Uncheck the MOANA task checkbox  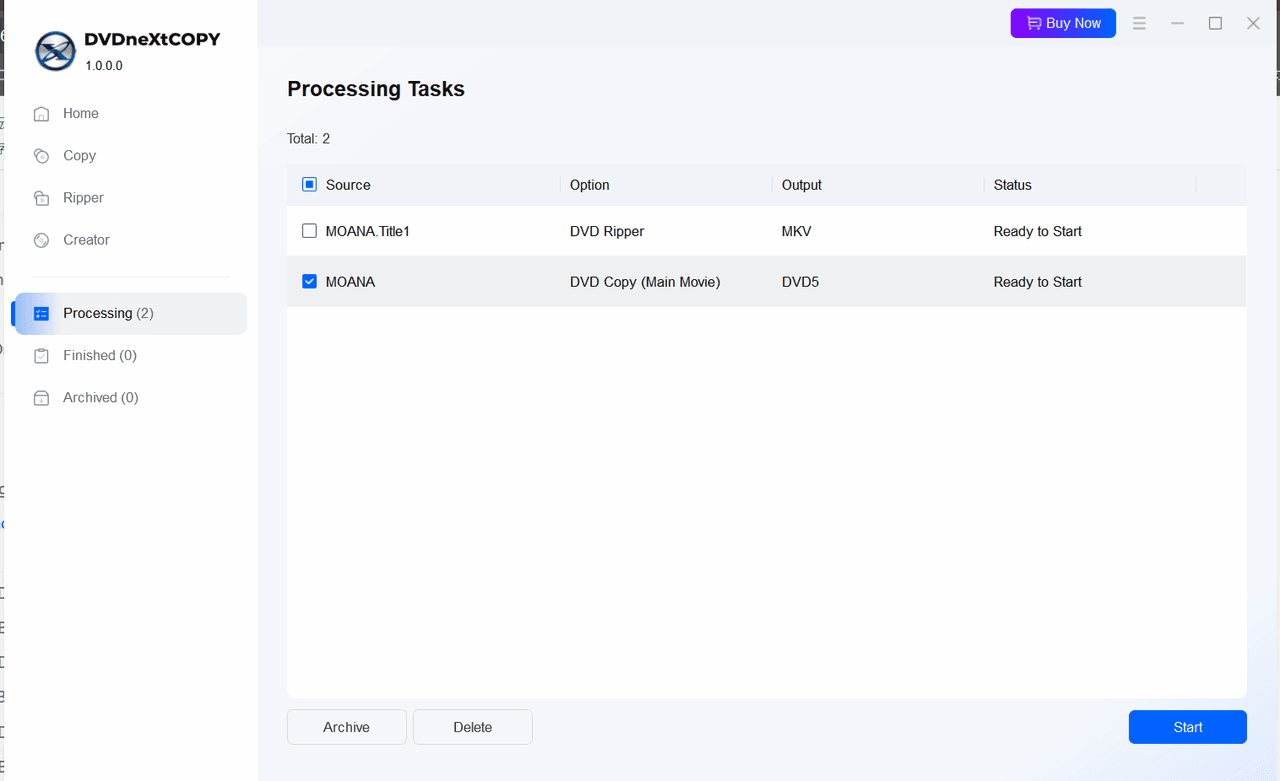(309, 282)
